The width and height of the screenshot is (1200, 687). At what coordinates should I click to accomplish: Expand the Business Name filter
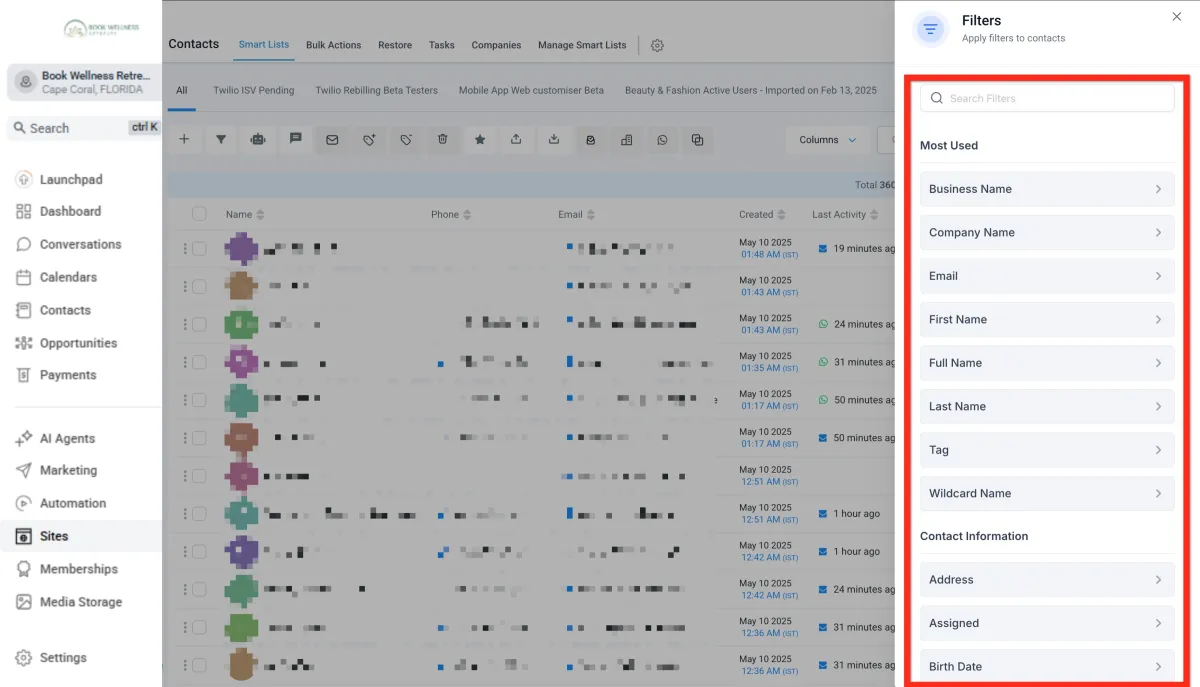click(x=1047, y=189)
